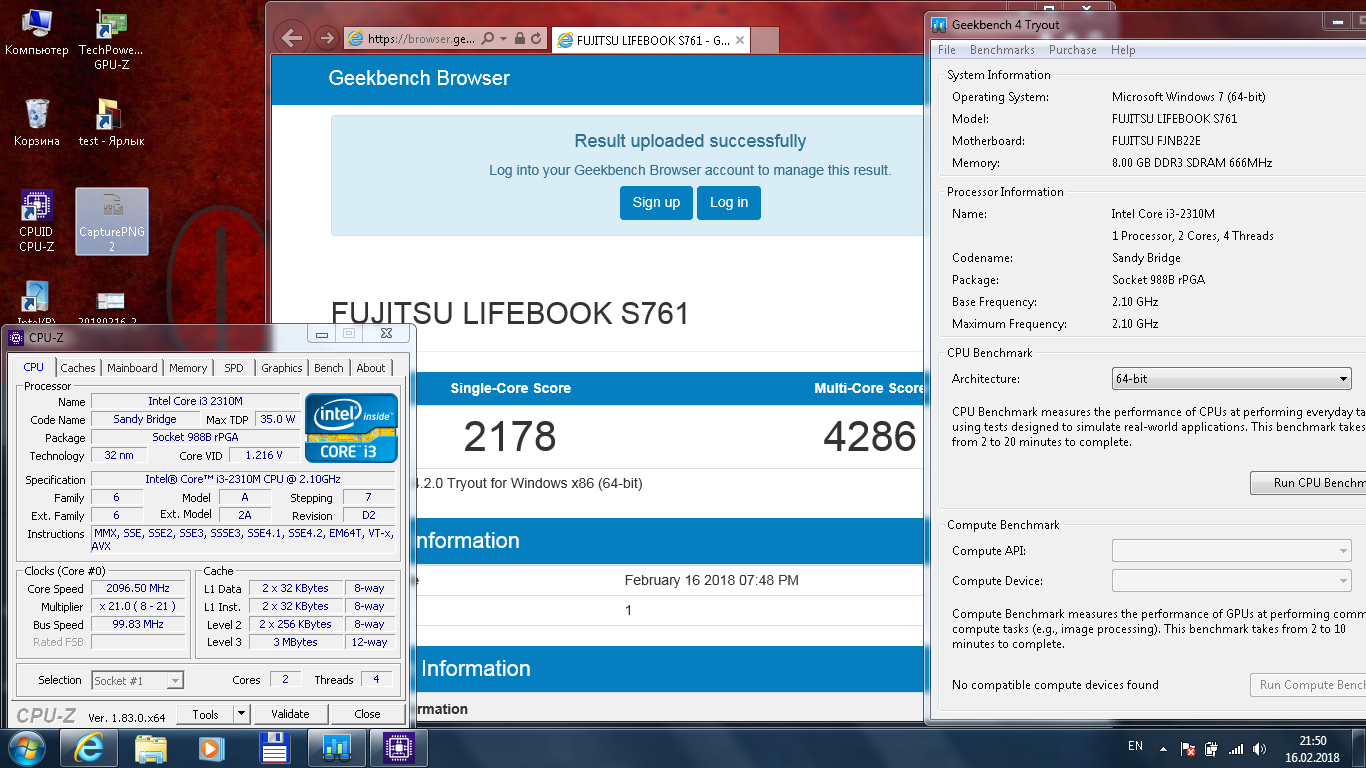Image resolution: width=1366 pixels, height=768 pixels.
Task: Click the address bar security lock icon
Action: [519, 39]
